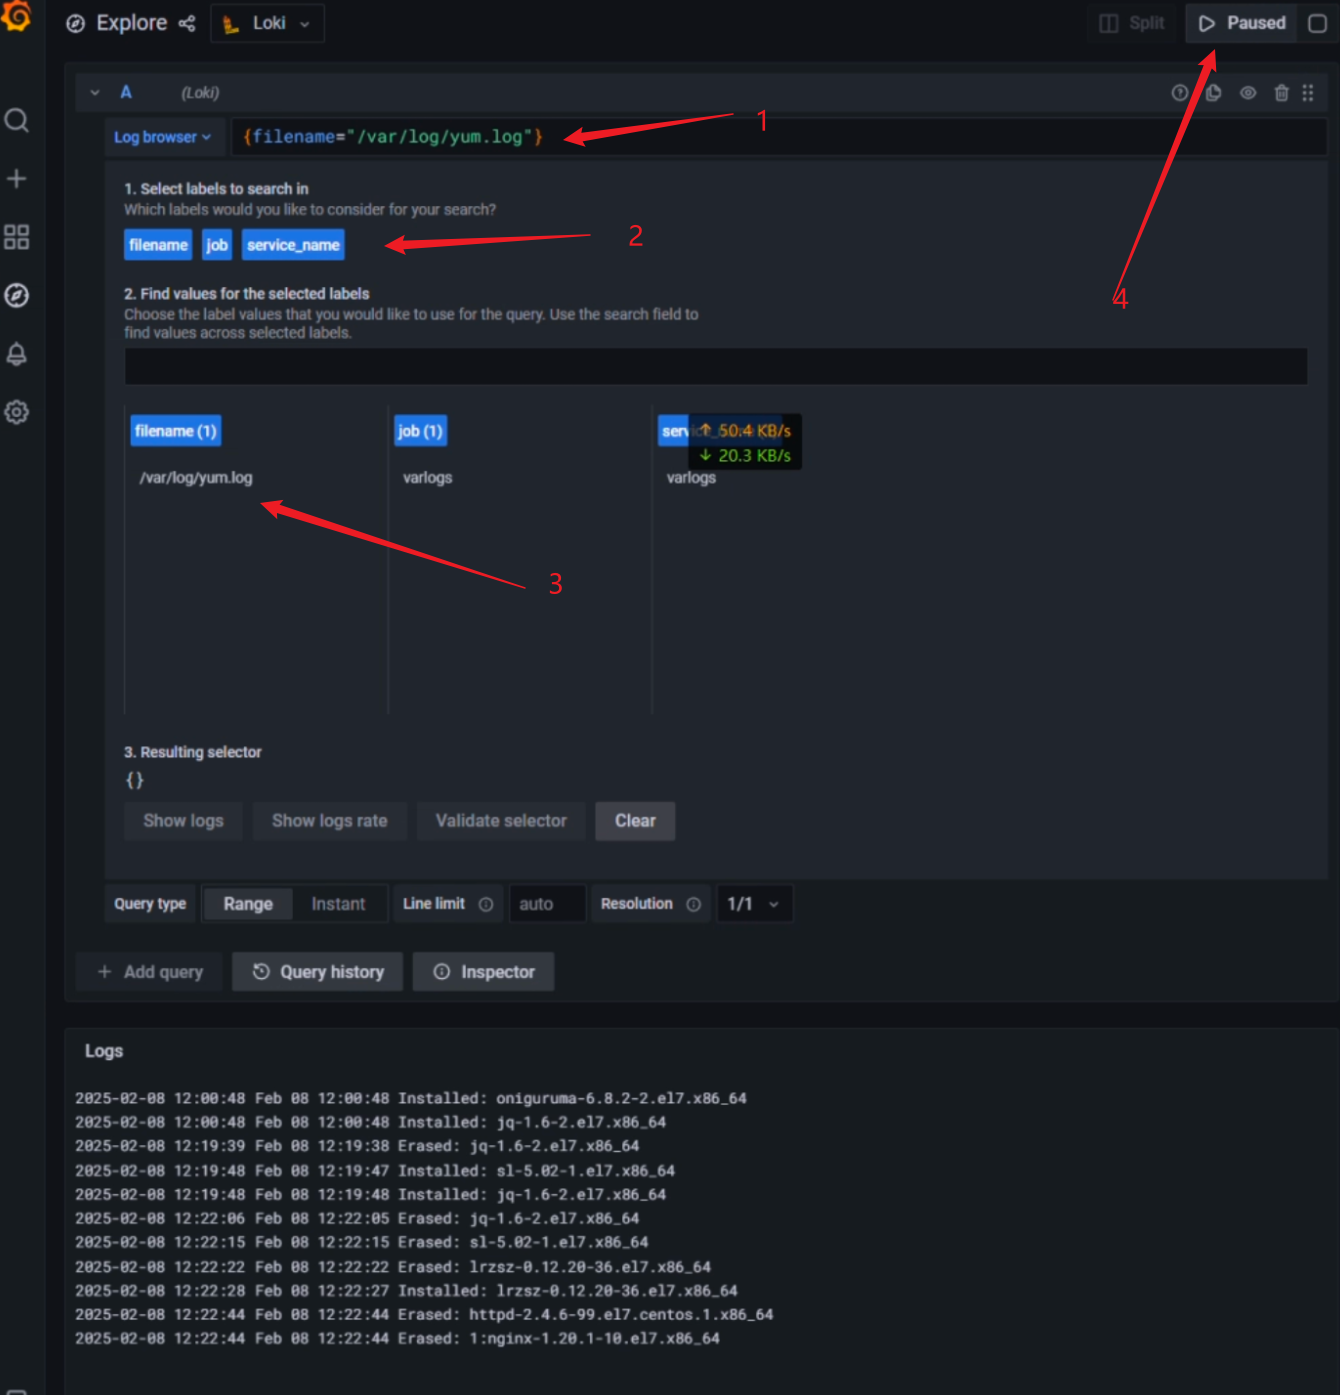
Task: Open the configuration gear icon
Action: click(17, 412)
